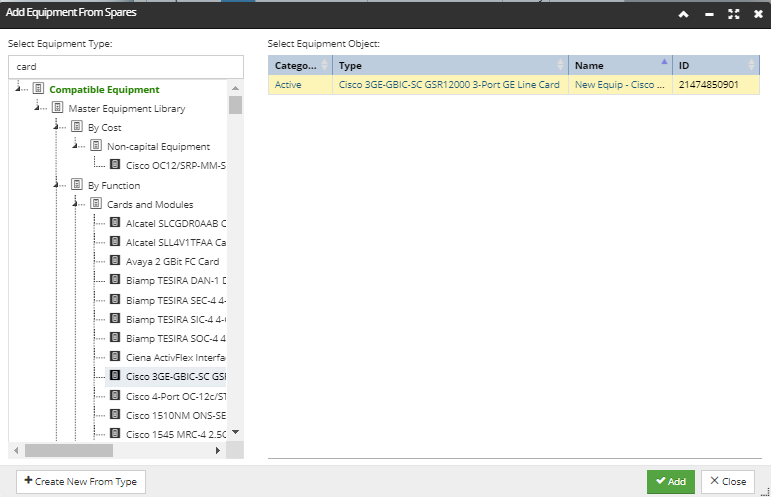Click the Biamp TESIRA SOC-4 equipment icon
Viewport: 771px width, 497px height.
[115, 337]
